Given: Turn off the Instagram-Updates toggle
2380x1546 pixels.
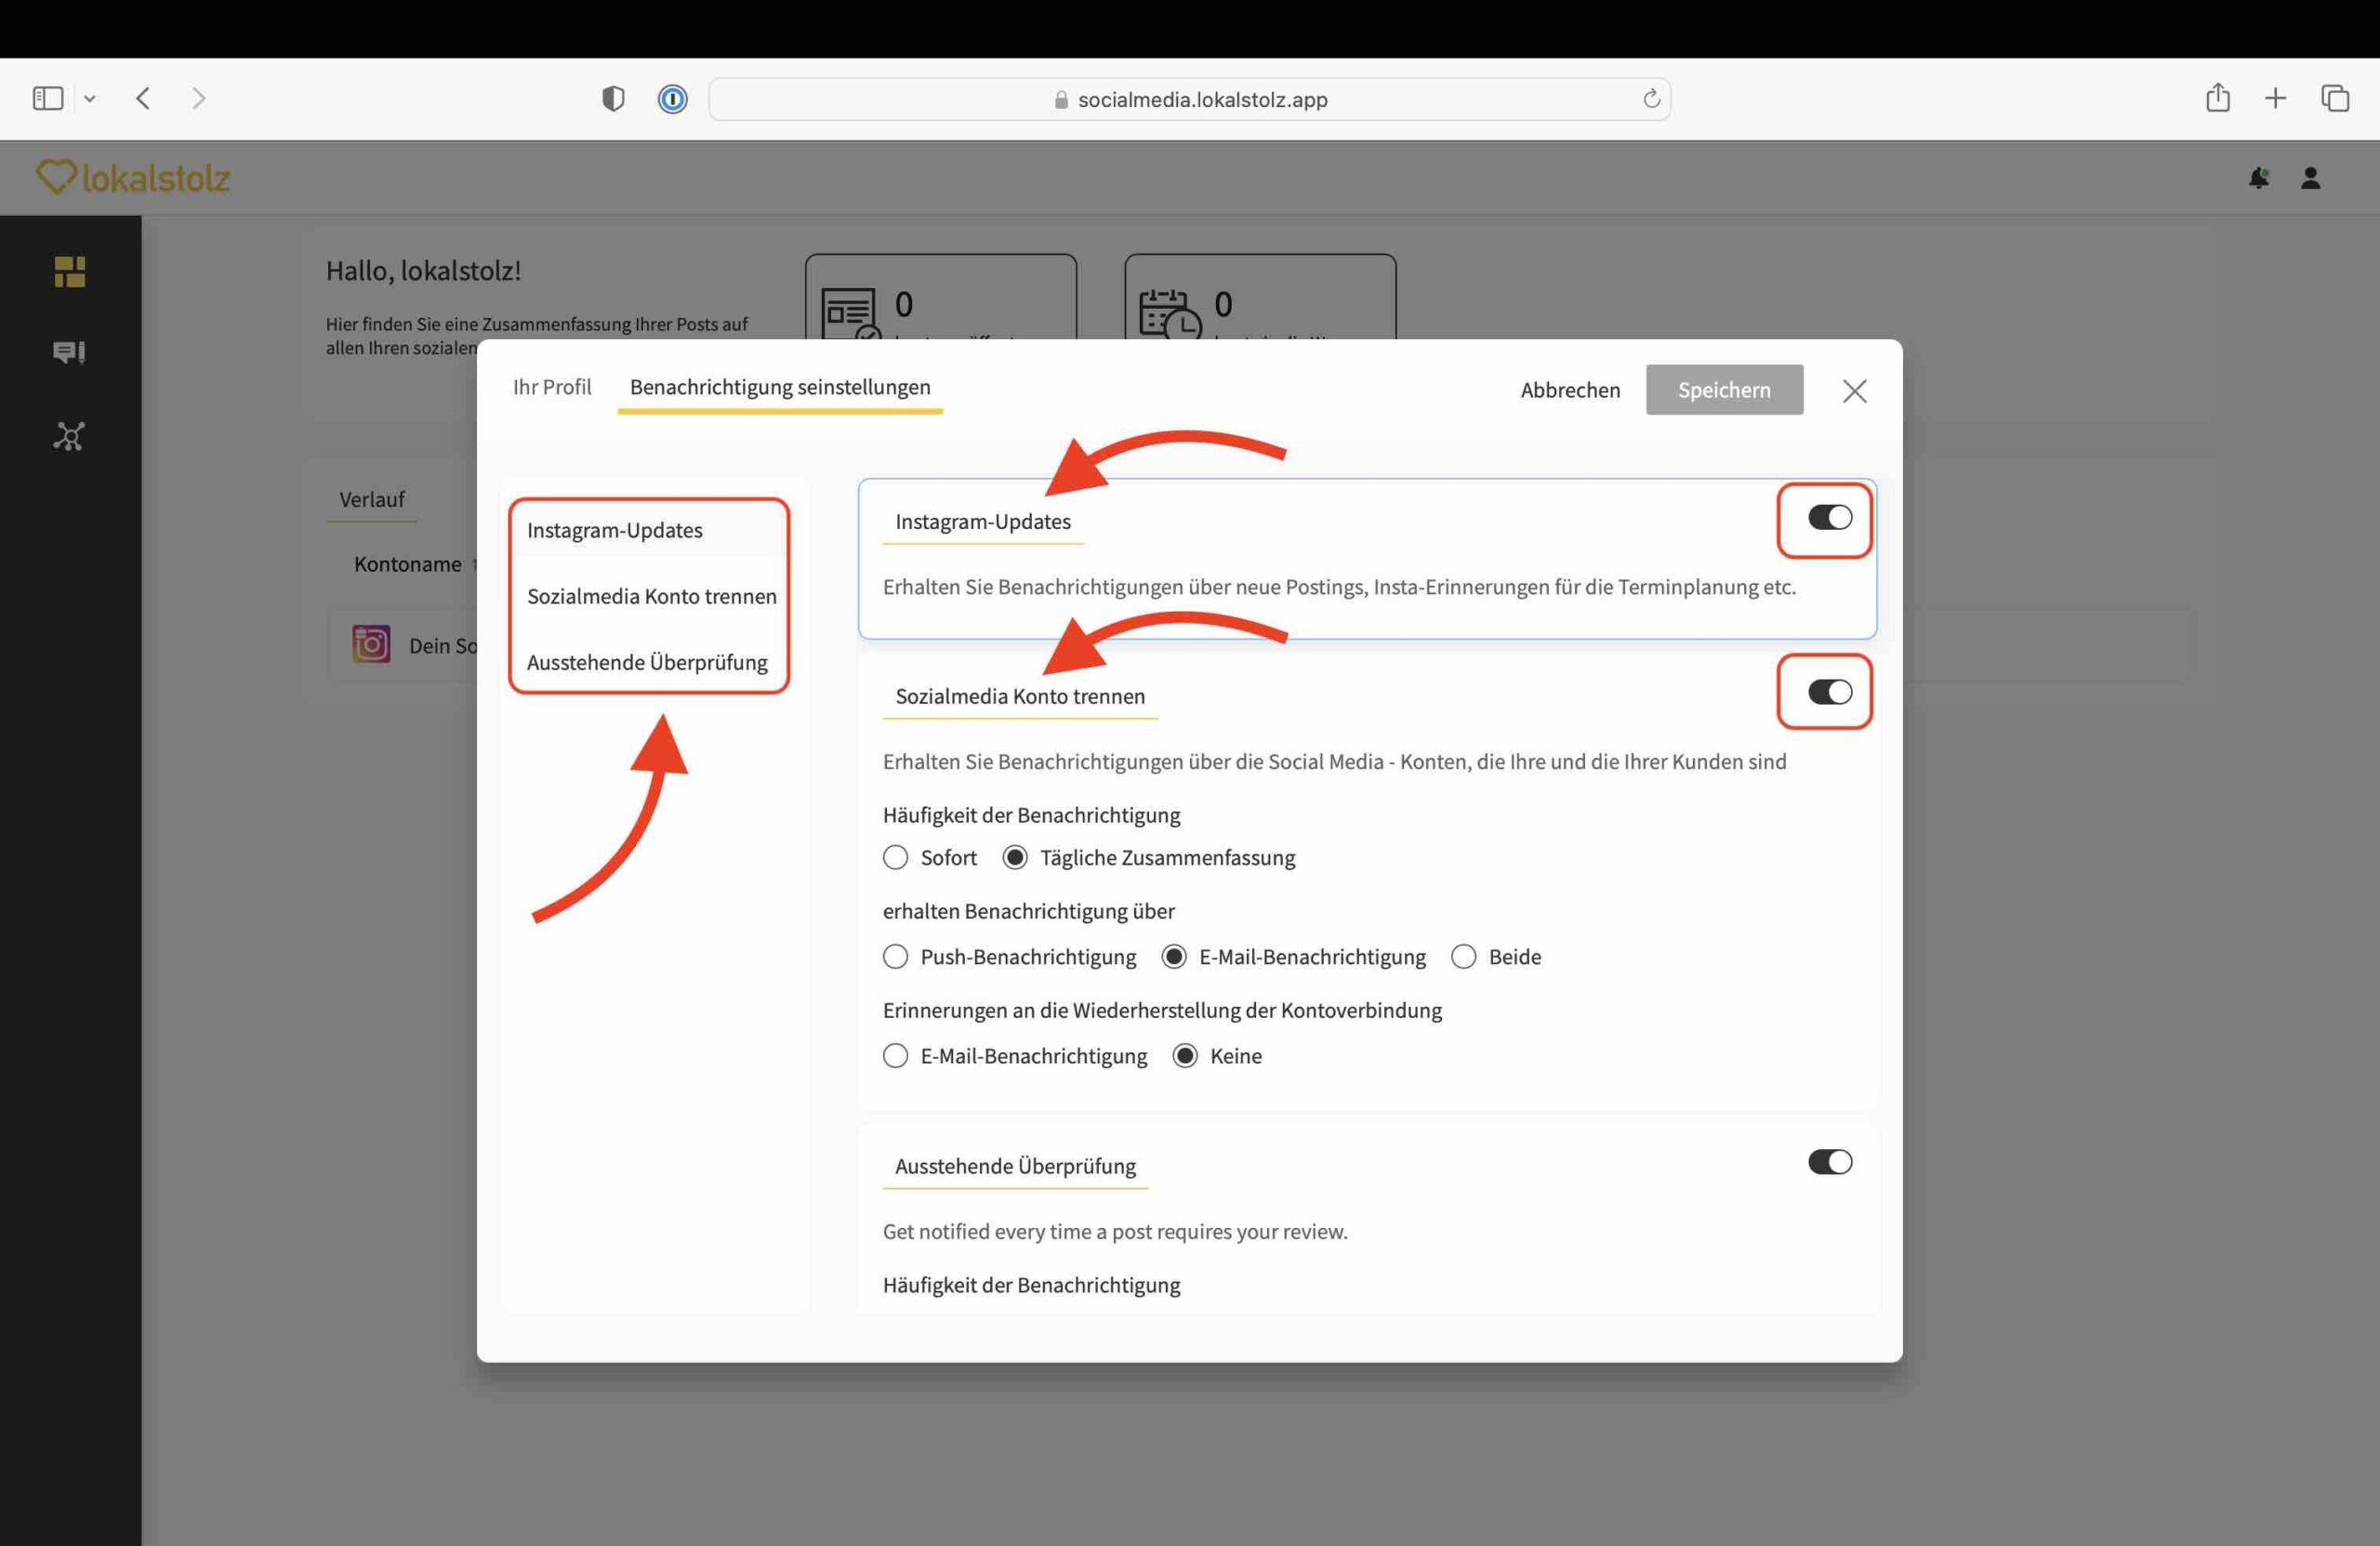Looking at the screenshot, I should 1829,518.
